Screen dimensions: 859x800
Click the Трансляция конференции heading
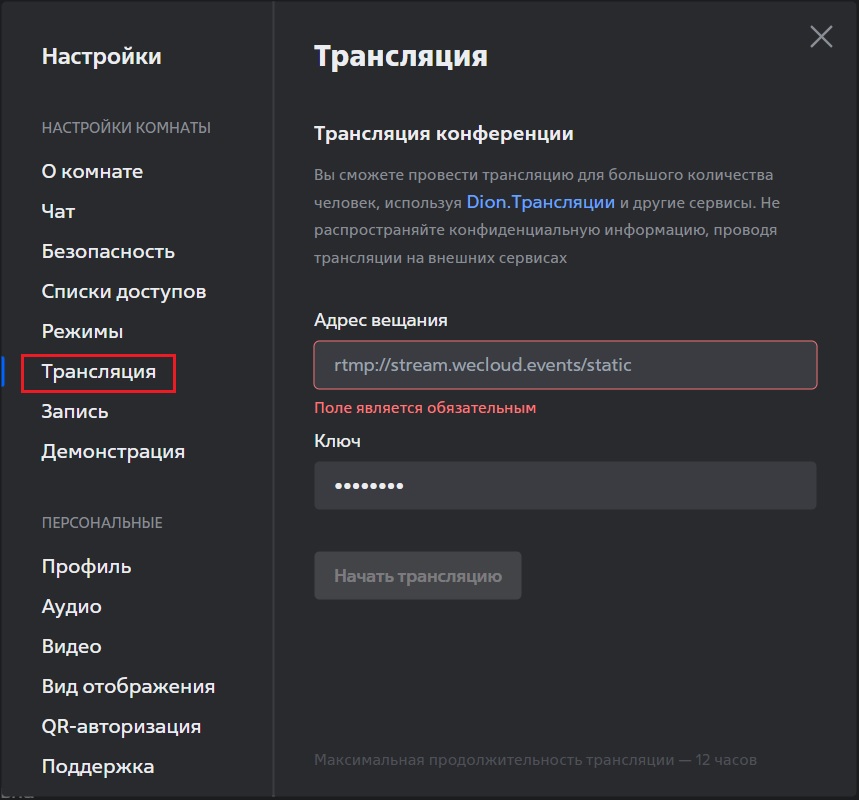tap(444, 133)
